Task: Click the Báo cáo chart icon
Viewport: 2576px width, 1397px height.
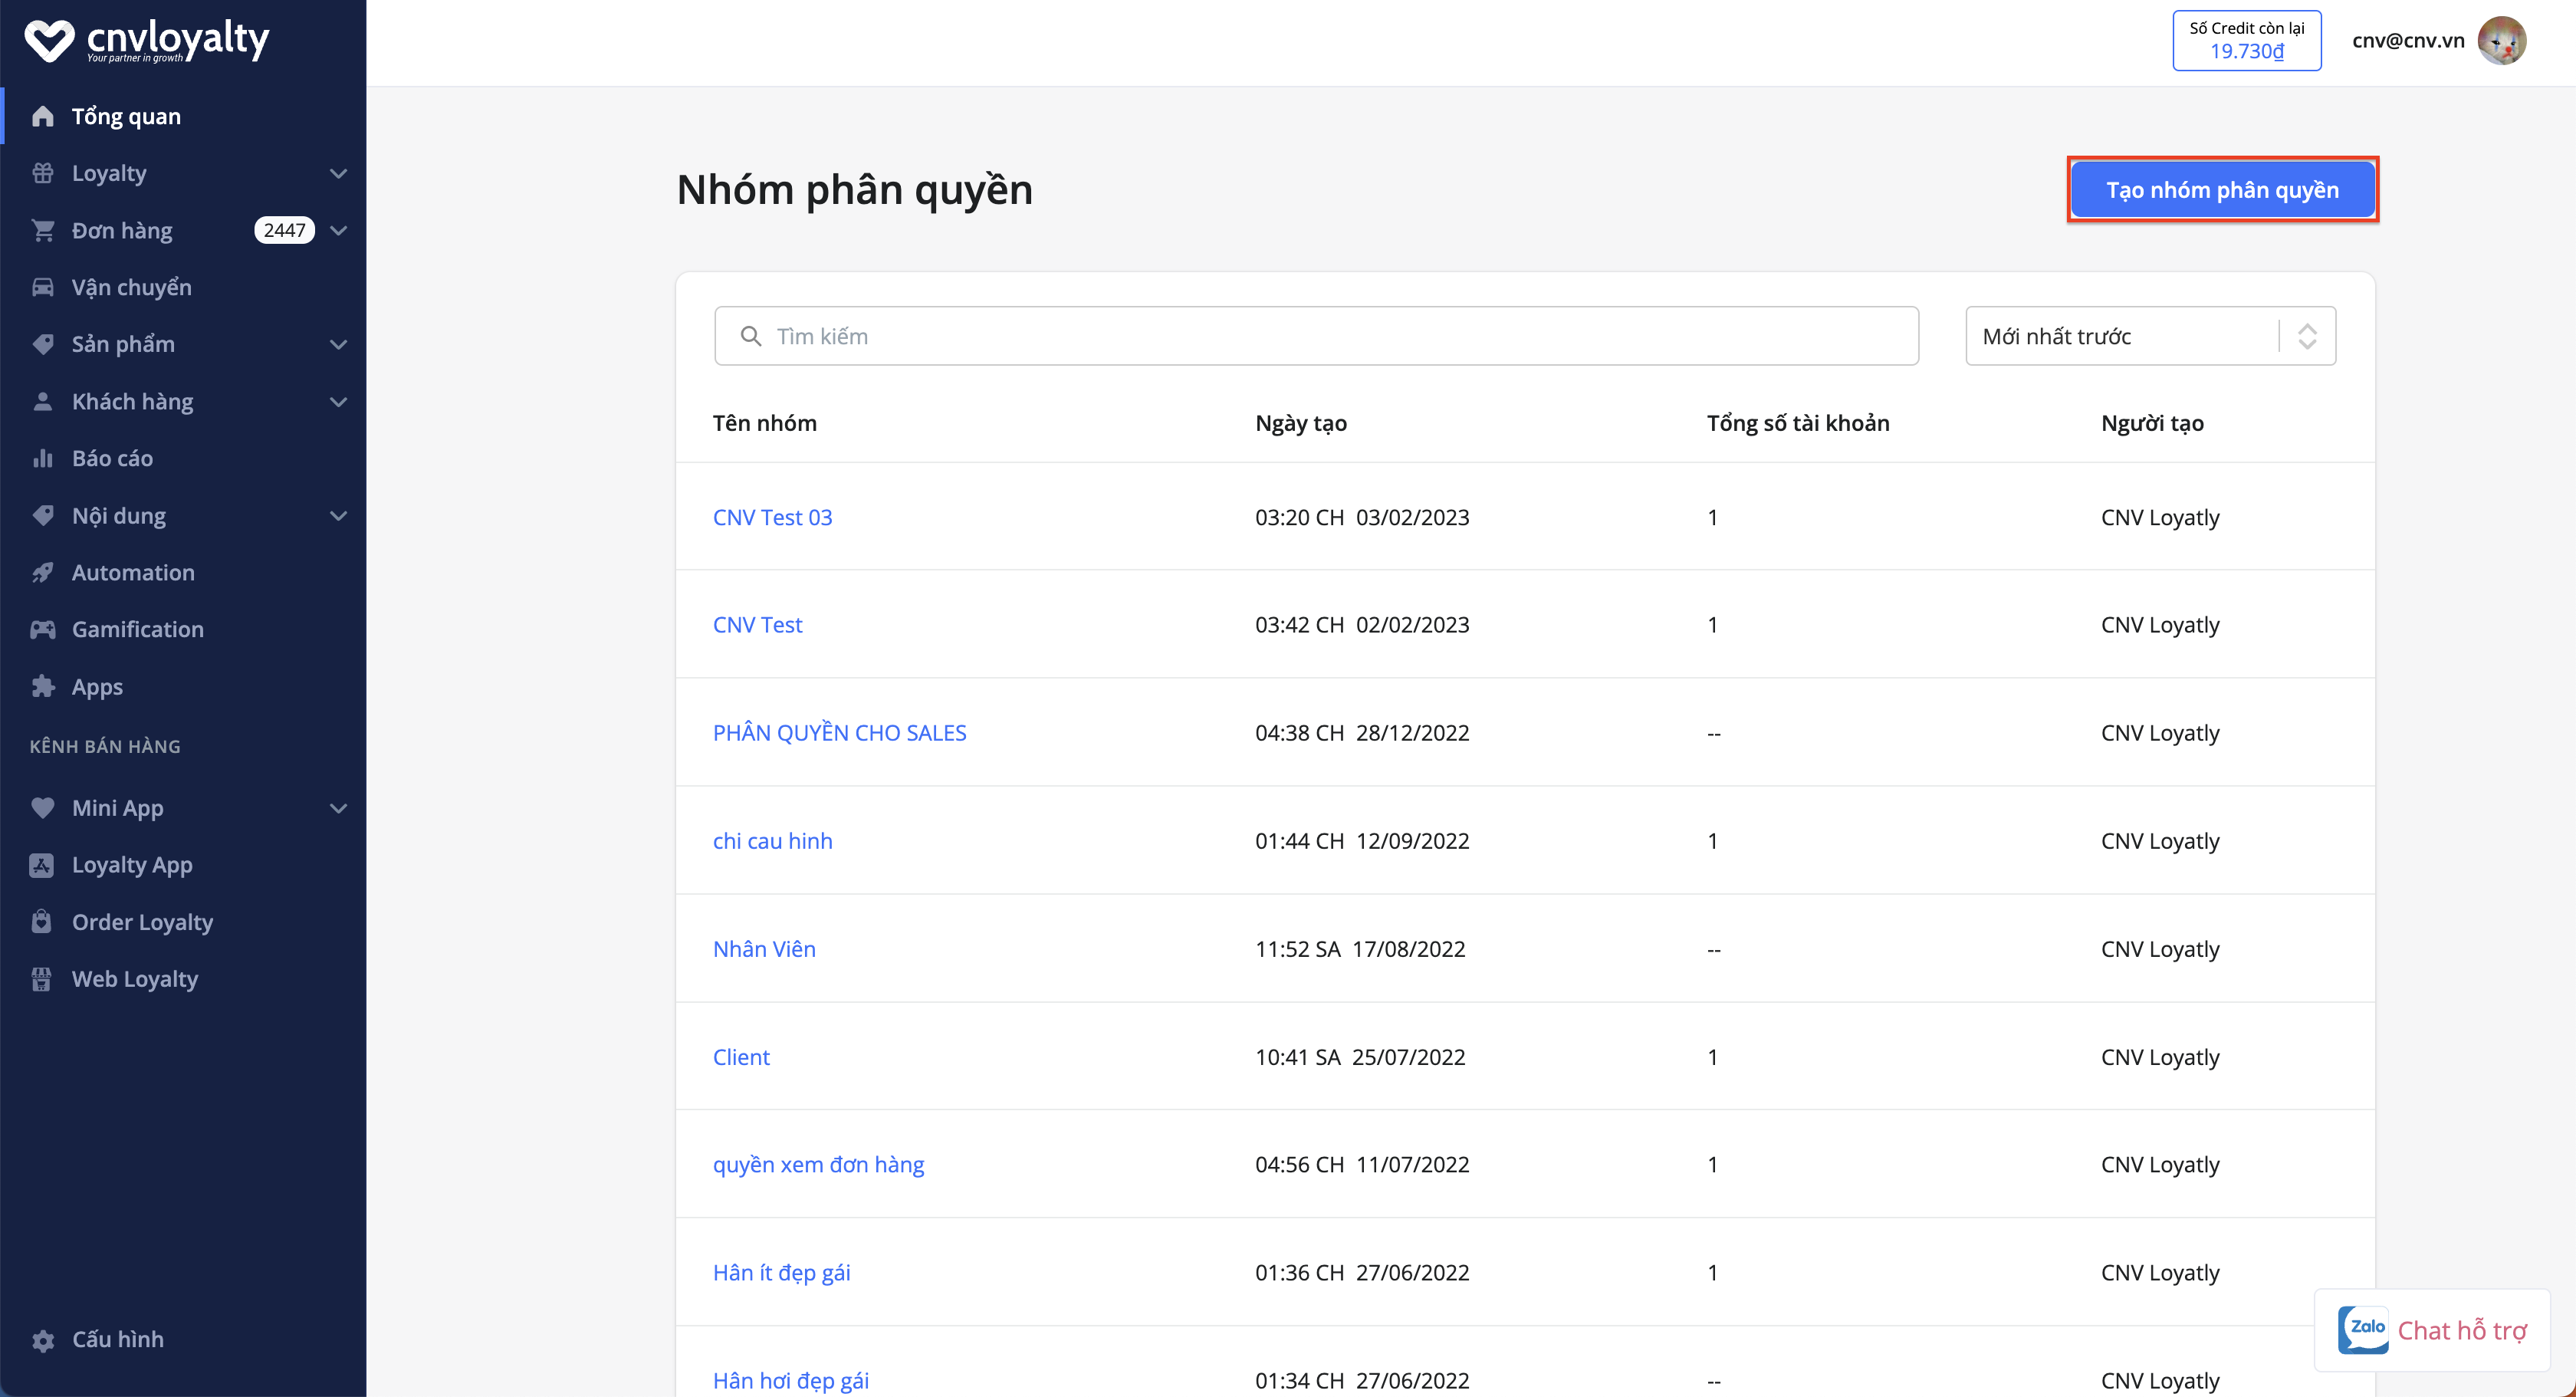Action: 42,458
